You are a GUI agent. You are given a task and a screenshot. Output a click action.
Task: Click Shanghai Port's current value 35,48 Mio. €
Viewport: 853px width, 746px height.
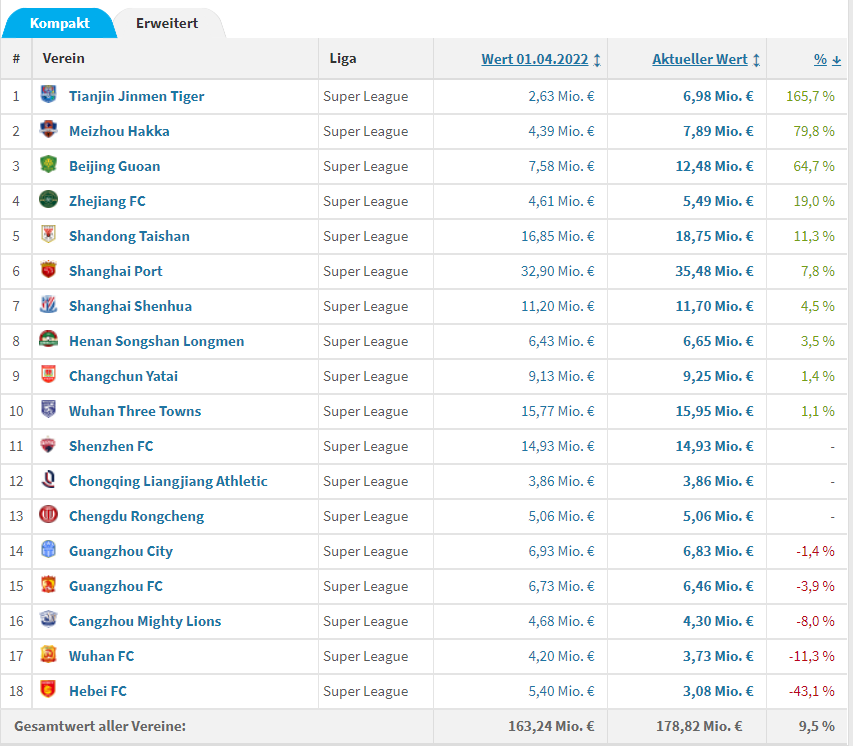(x=714, y=271)
